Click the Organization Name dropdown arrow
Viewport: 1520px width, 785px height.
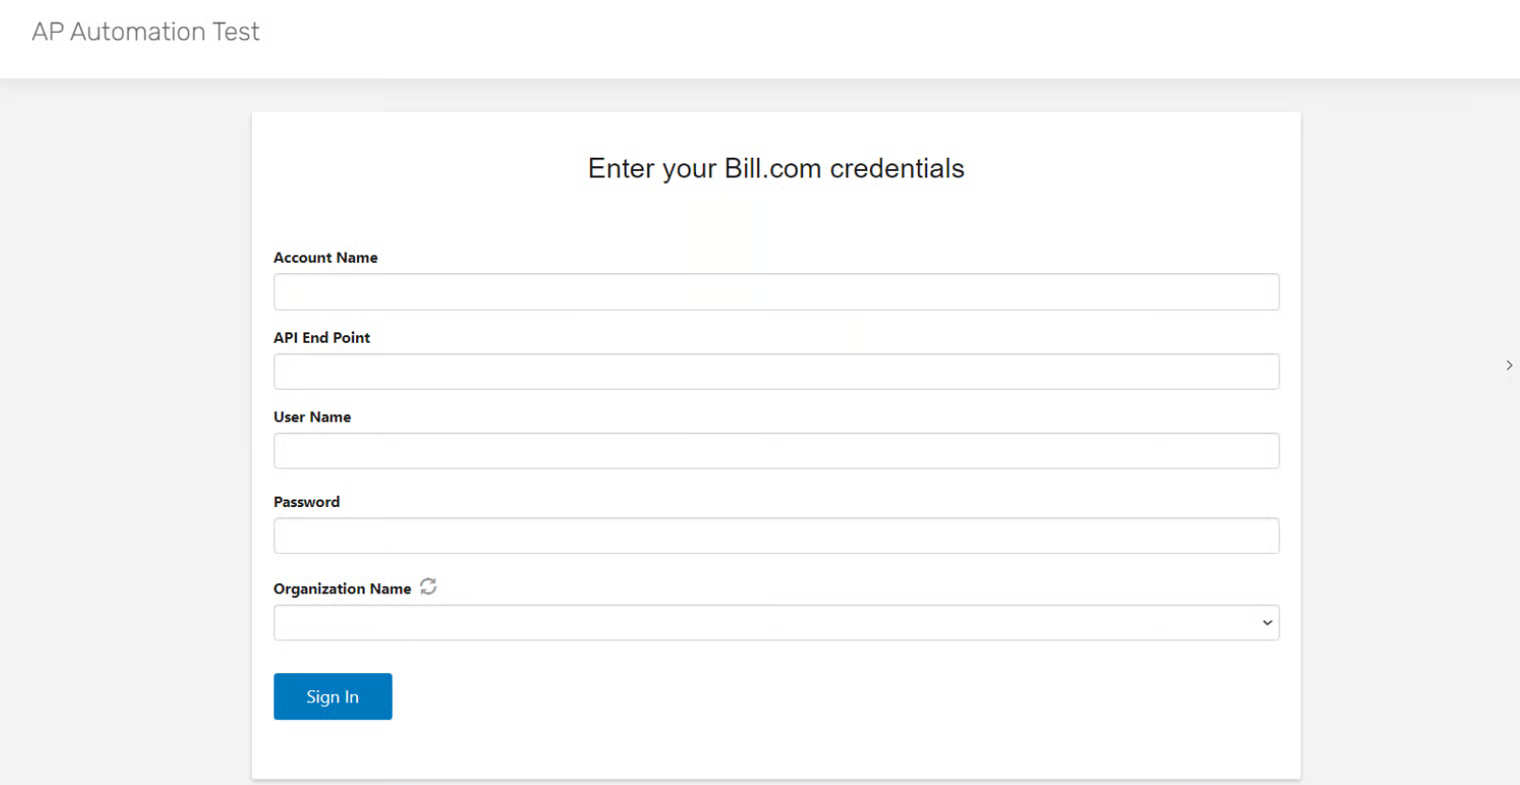(1267, 623)
